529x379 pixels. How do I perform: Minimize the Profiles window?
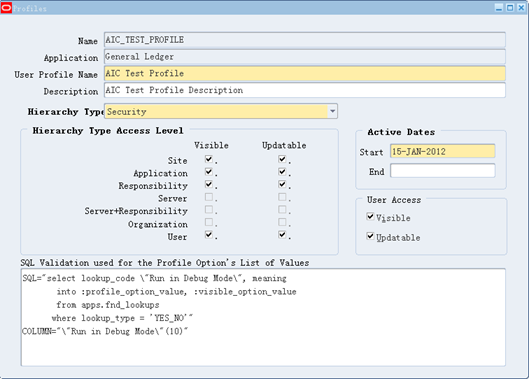pyautogui.click(x=499, y=8)
